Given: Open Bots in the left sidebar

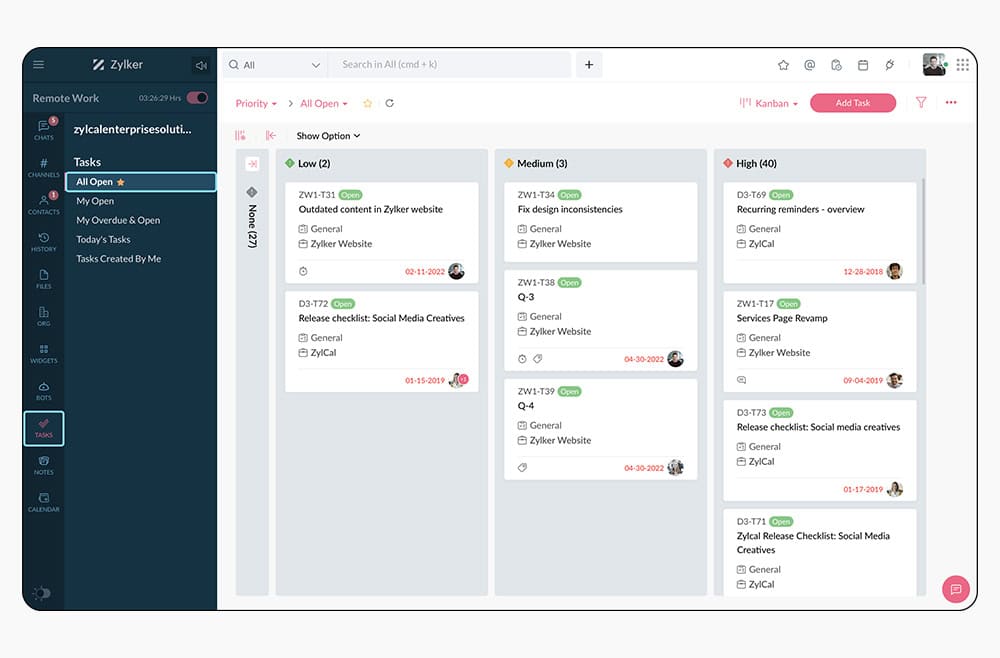Looking at the screenshot, I should coord(43,390).
